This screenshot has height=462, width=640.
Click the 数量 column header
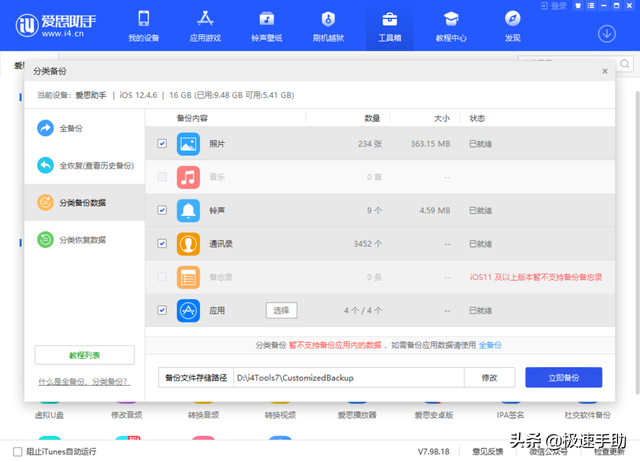[x=372, y=118]
